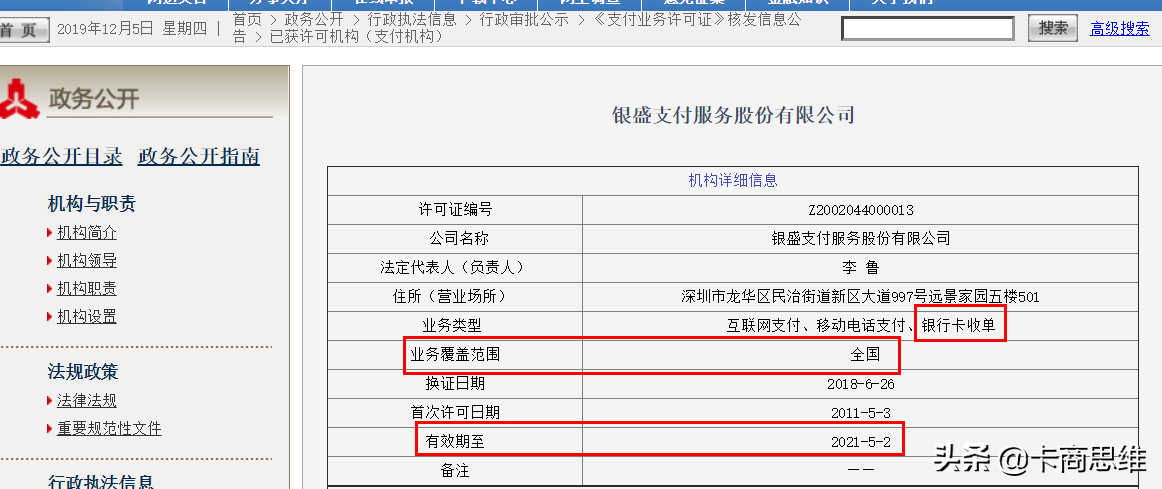1162x489 pixels.
Task: Click the date value 2018-6-26
Action: [860, 385]
